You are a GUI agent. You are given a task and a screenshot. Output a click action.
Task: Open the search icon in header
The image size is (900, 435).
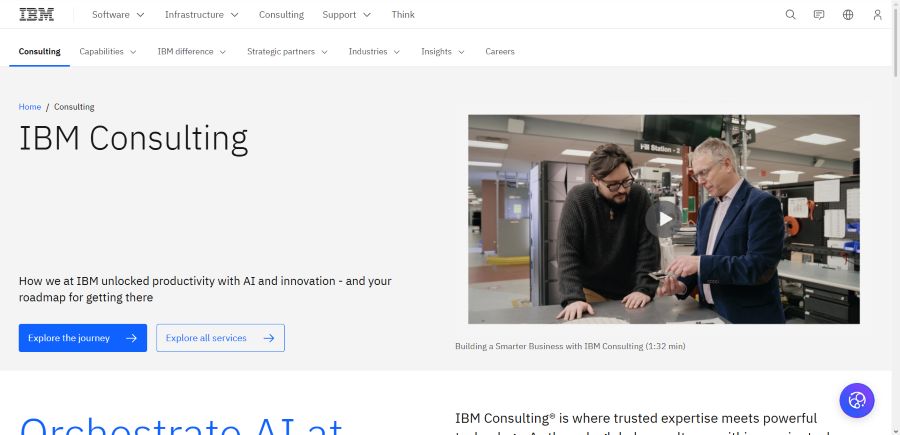click(790, 14)
